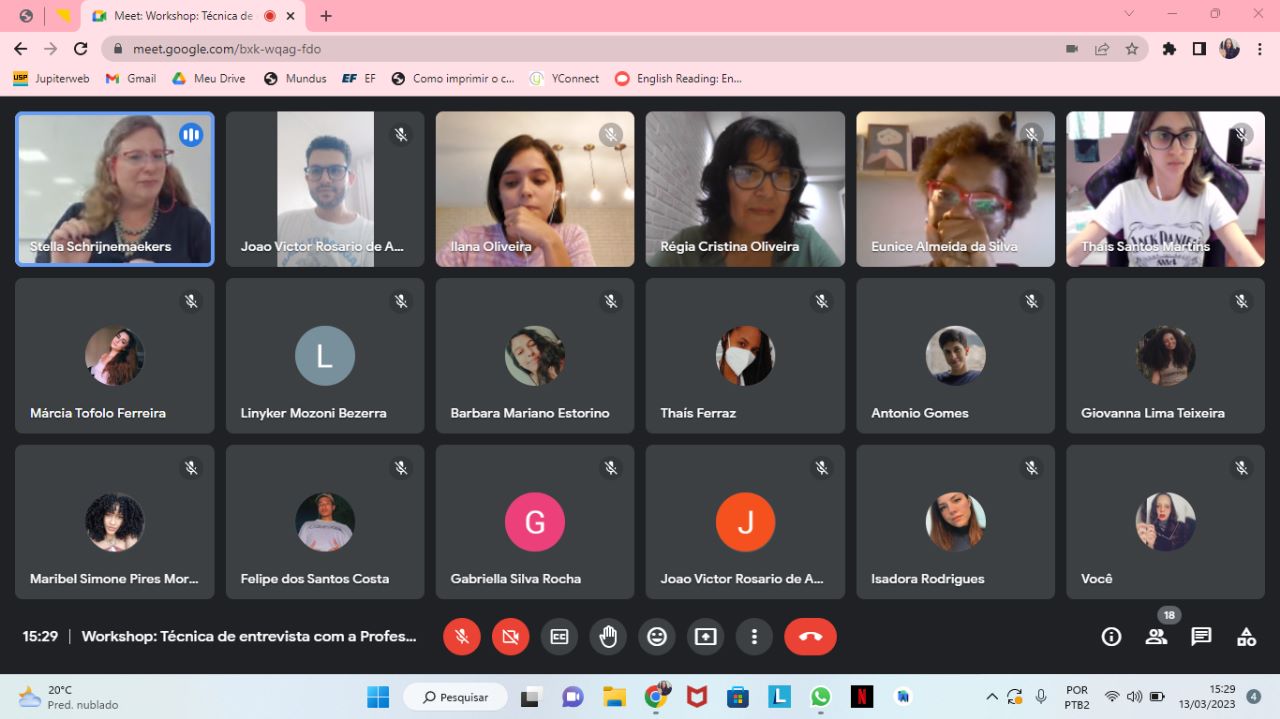Open the browser tab search chevron

pos(1129,14)
